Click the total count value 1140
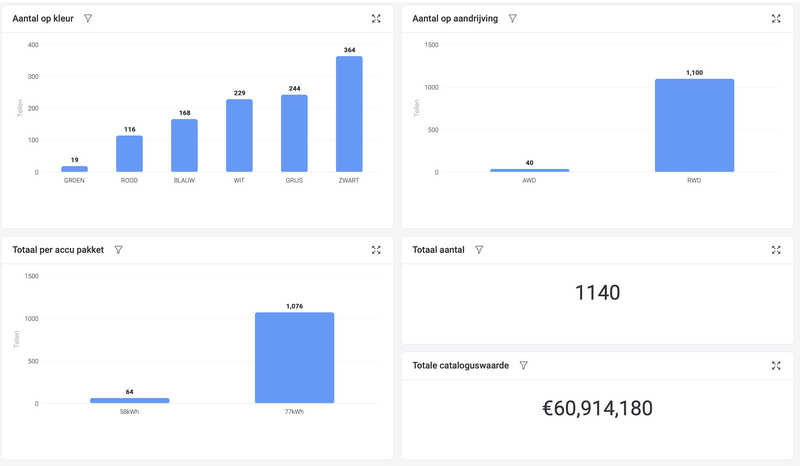Image resolution: width=800 pixels, height=466 pixels. tap(598, 293)
